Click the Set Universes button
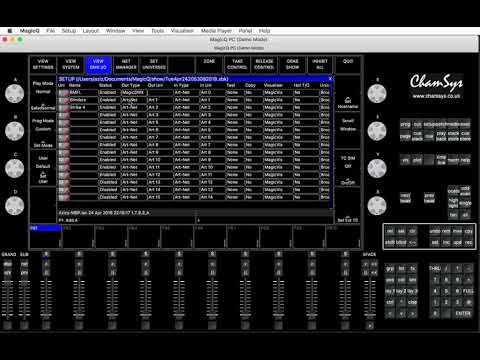This screenshot has width=480, height=360. (x=154, y=64)
